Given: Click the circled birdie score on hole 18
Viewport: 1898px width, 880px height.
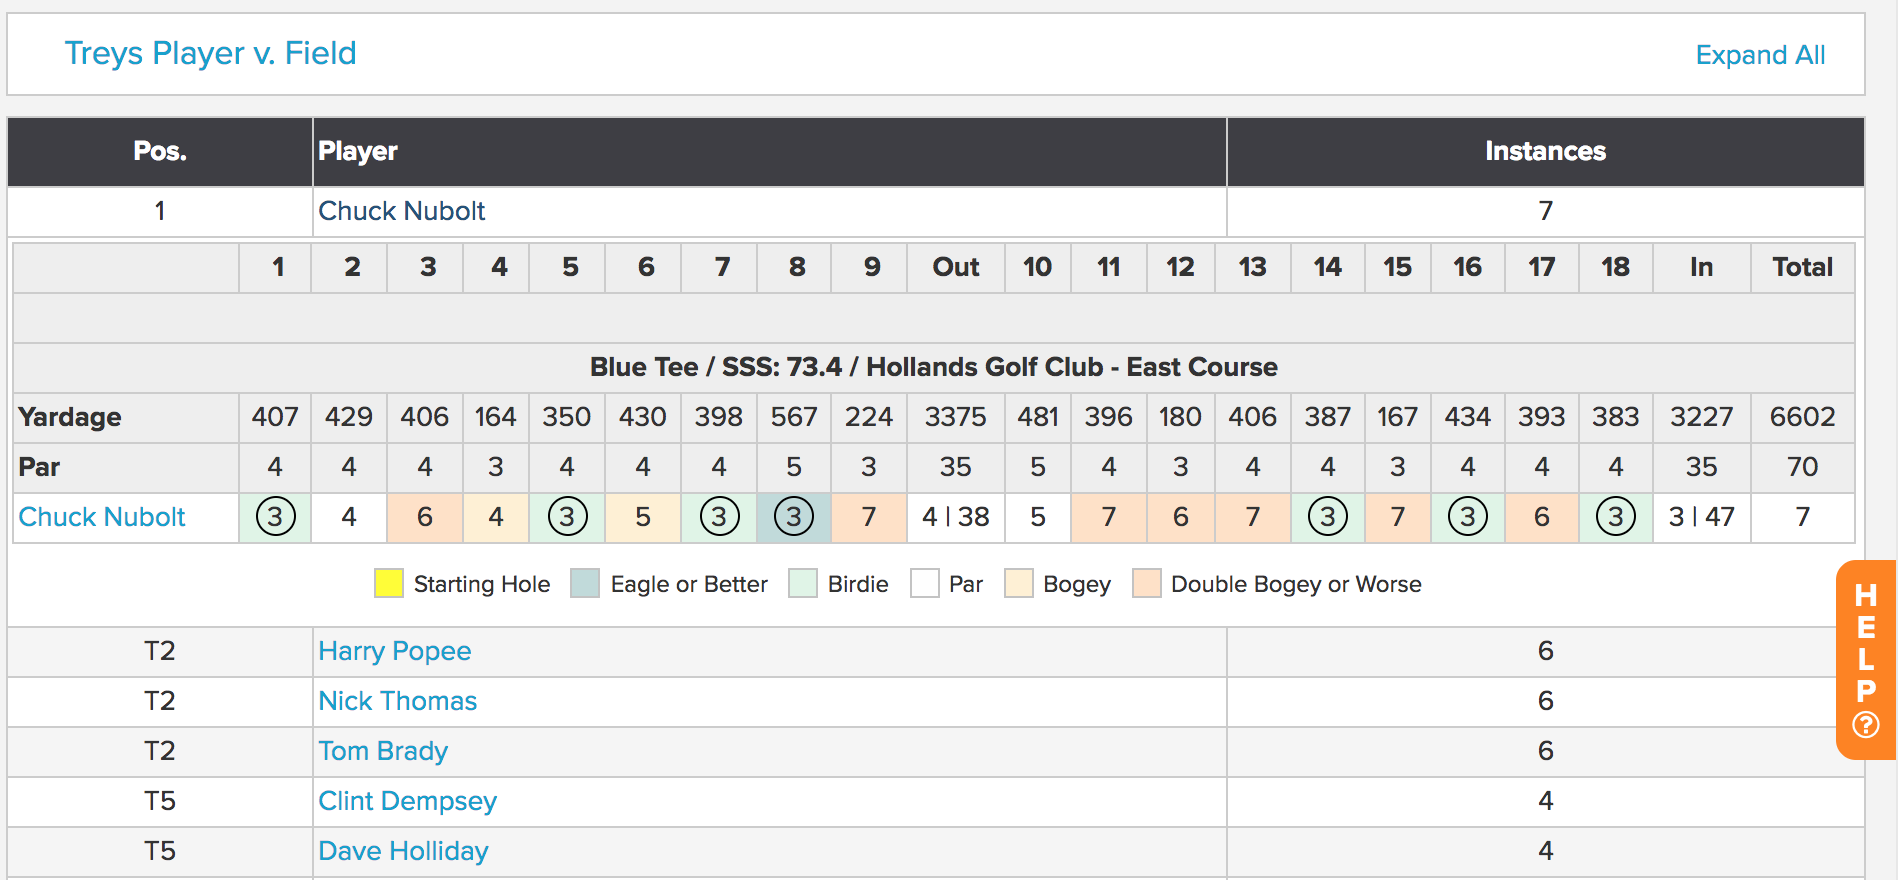Looking at the screenshot, I should click(x=1616, y=517).
